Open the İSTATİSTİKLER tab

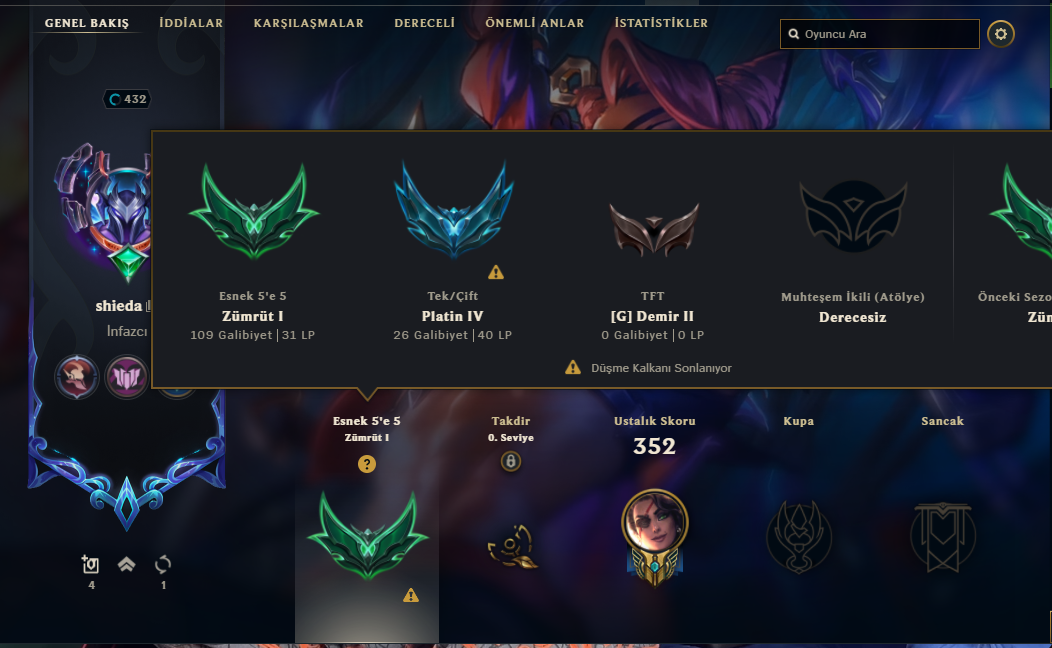(x=662, y=23)
